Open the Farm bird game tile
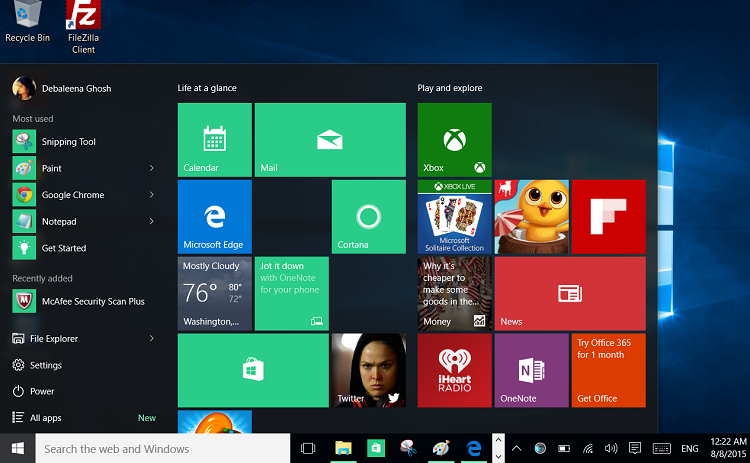Screen dimensions: 750x463 531,217
